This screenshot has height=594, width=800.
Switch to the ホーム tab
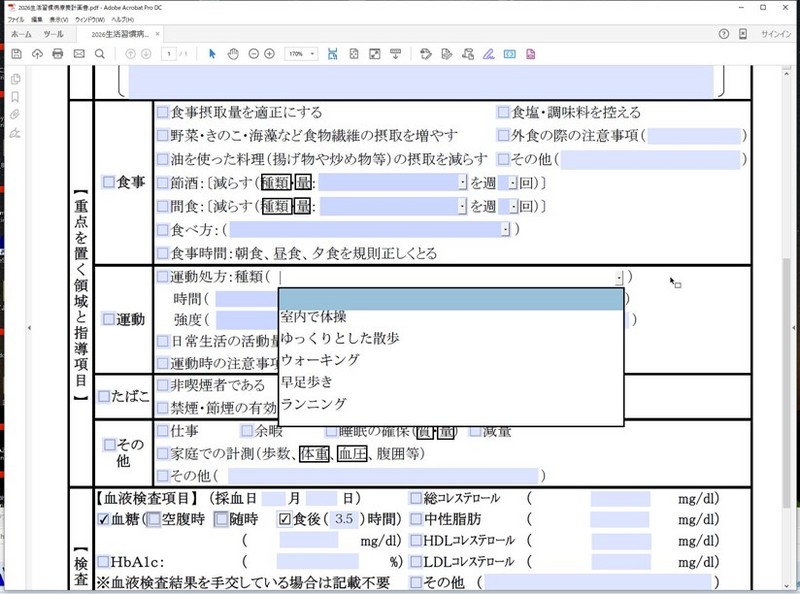[x=21, y=34]
